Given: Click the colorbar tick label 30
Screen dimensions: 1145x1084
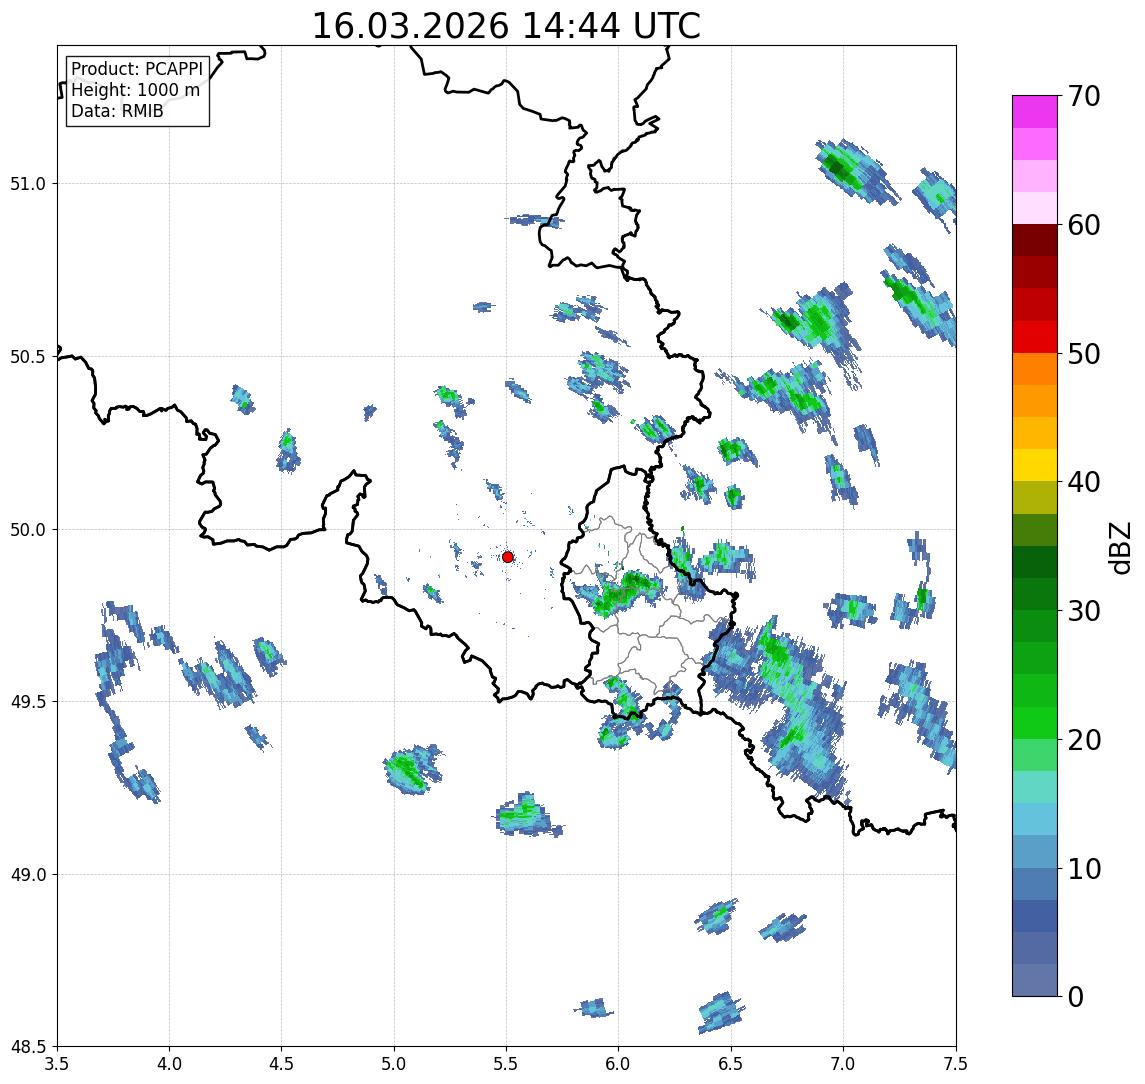Looking at the screenshot, I should pos(1084,611).
